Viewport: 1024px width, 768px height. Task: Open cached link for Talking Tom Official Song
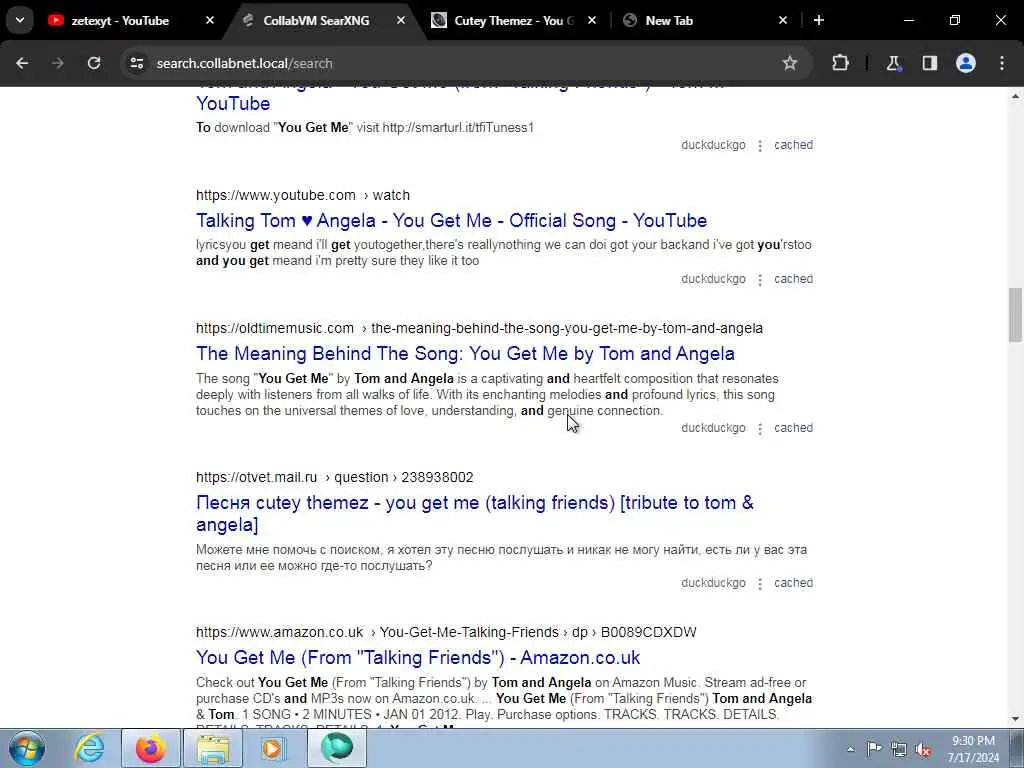tap(793, 279)
